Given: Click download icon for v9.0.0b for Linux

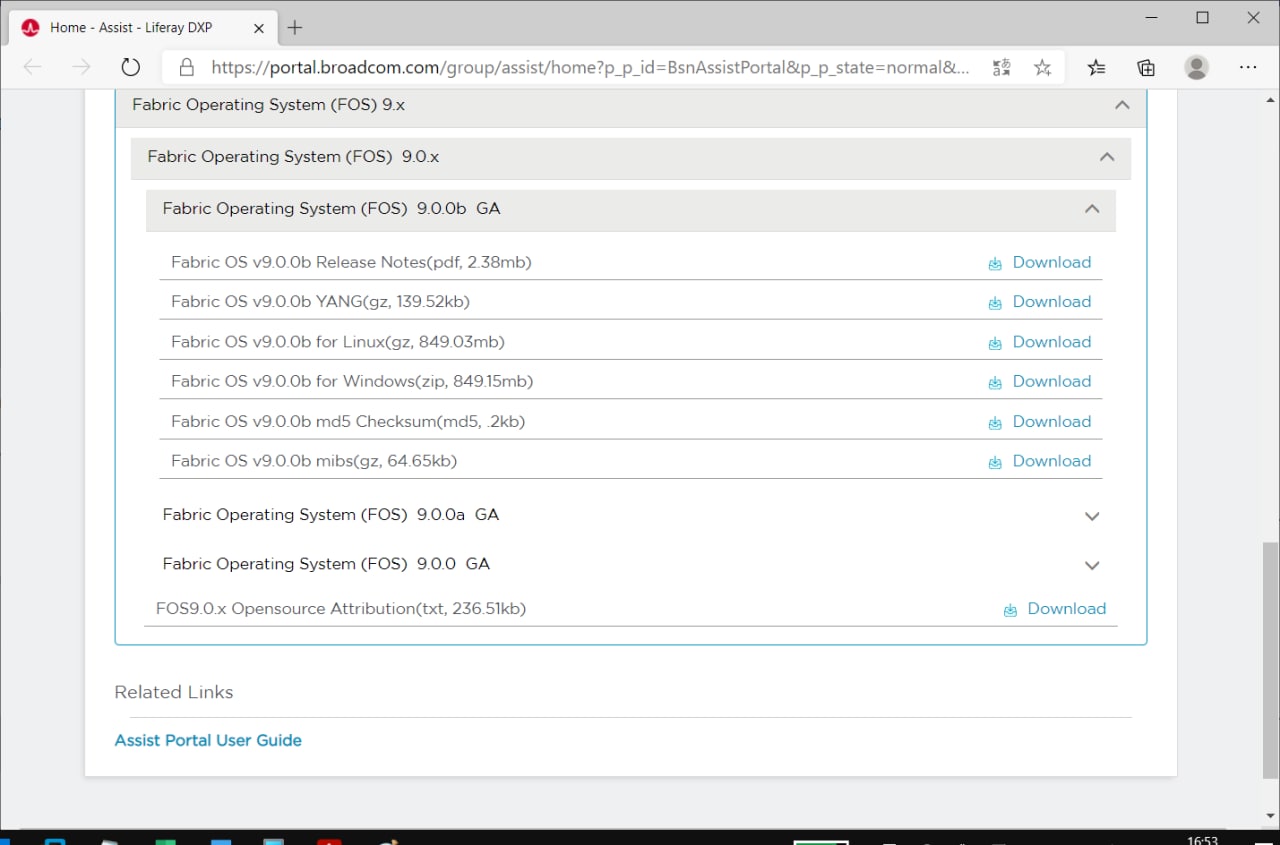Looking at the screenshot, I should point(995,343).
